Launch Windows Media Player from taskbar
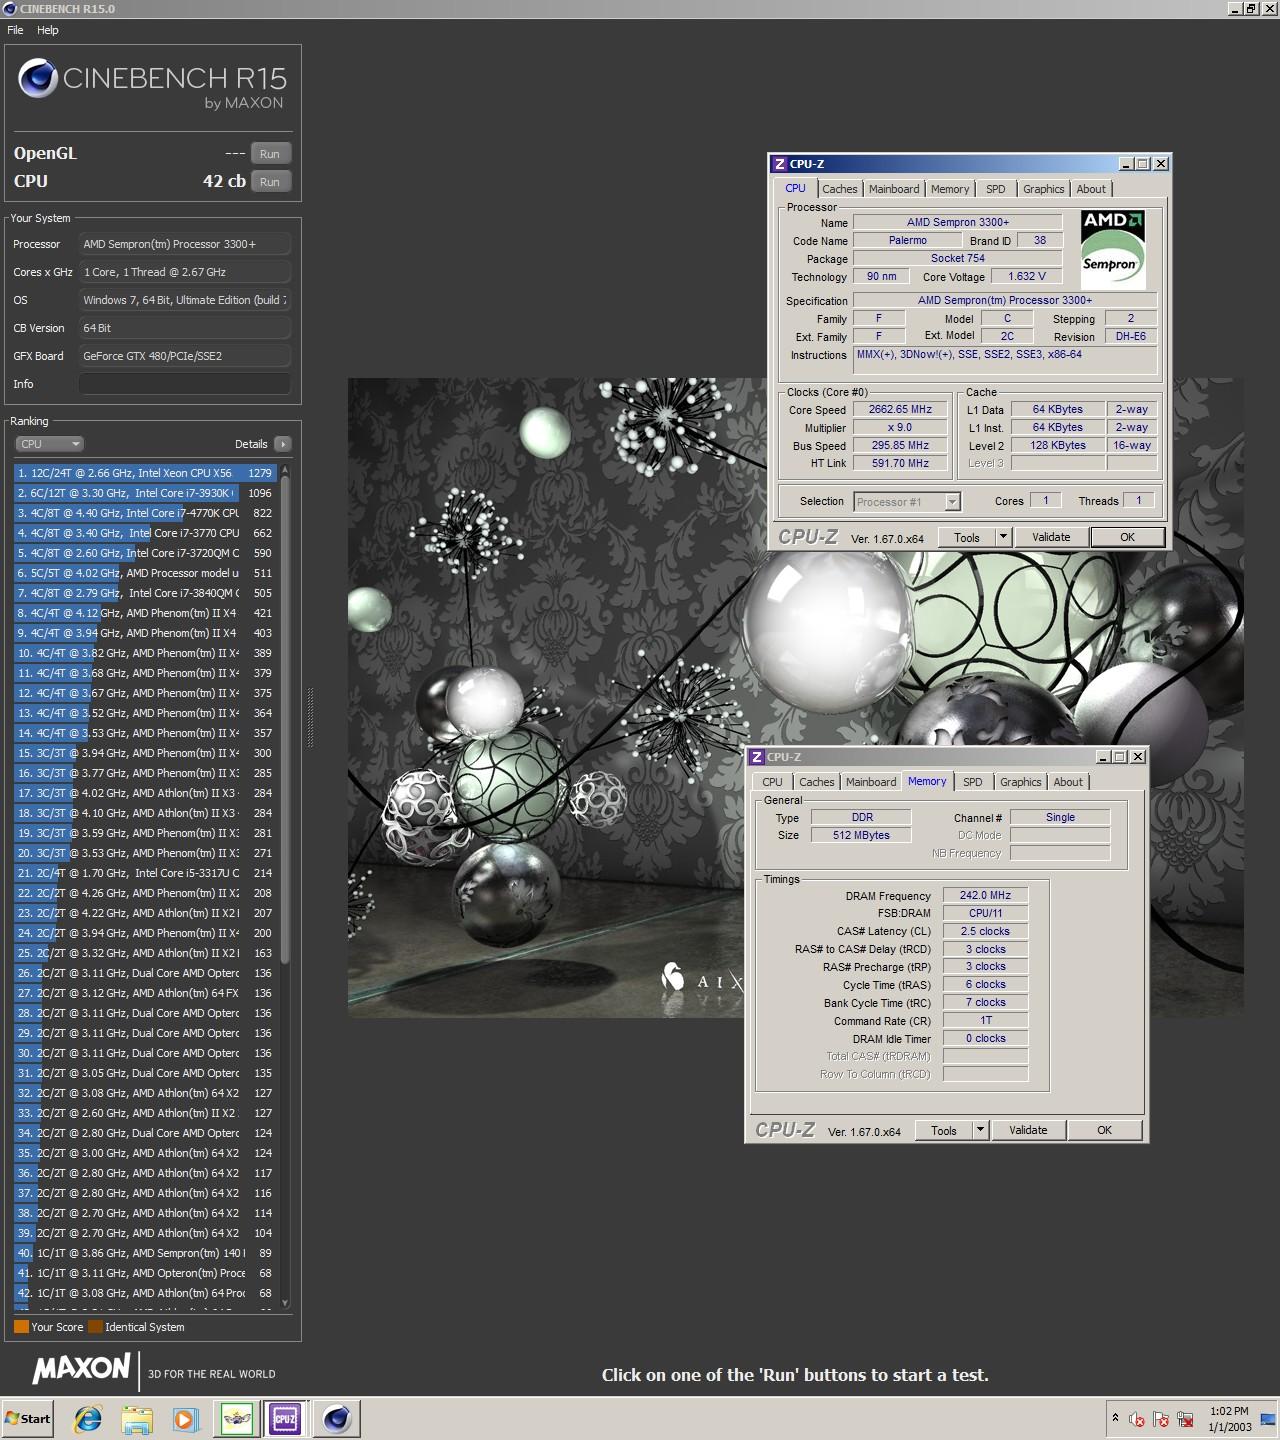 tap(185, 1418)
